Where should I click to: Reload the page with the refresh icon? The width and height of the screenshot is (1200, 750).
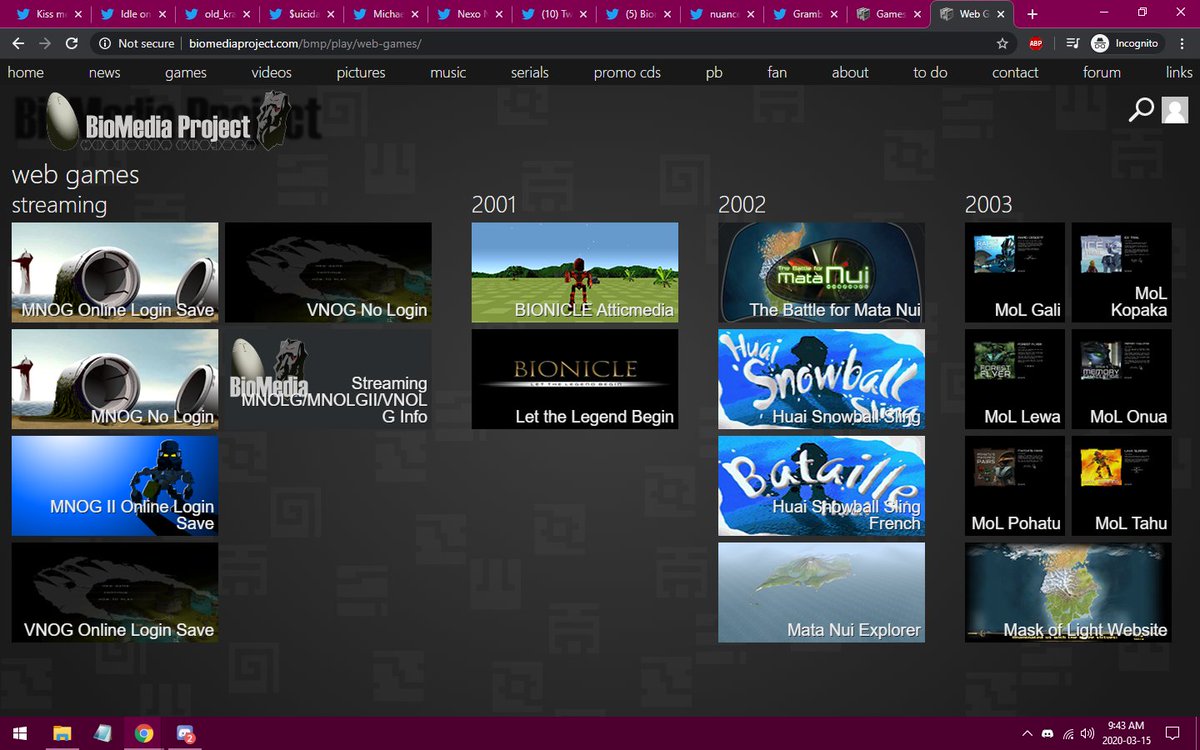(71, 44)
